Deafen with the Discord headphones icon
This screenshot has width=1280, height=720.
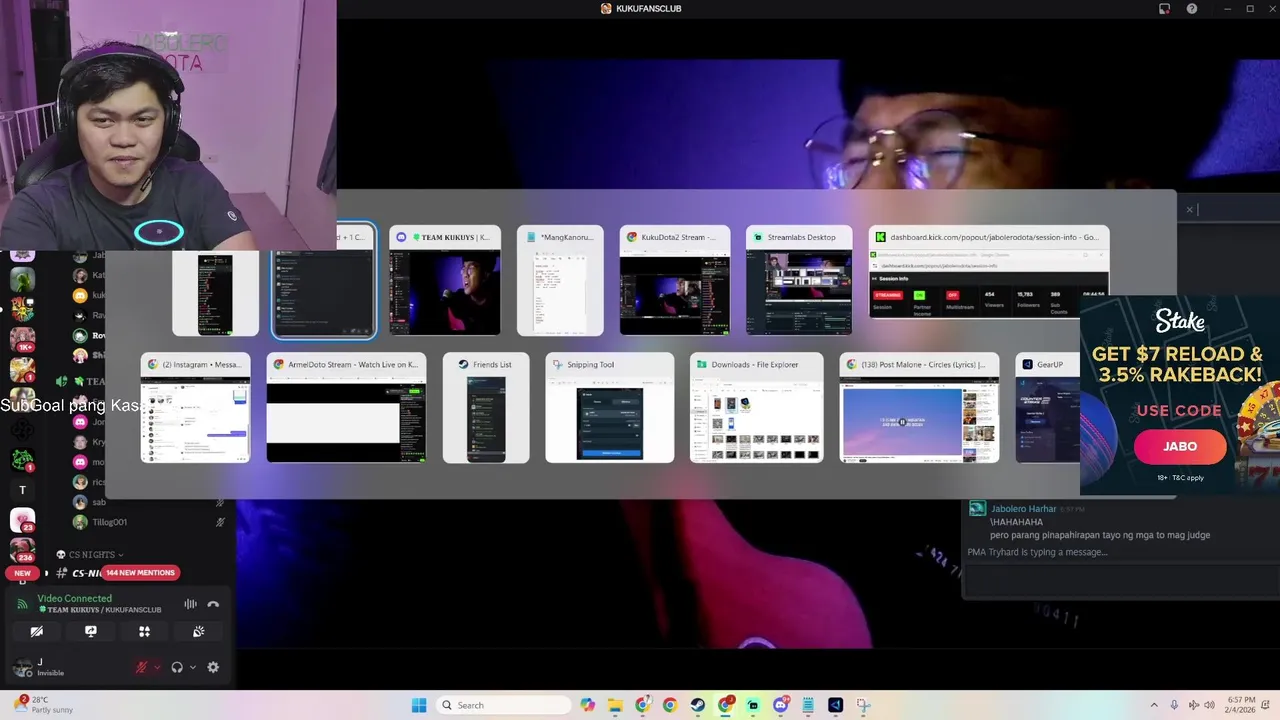[177, 667]
